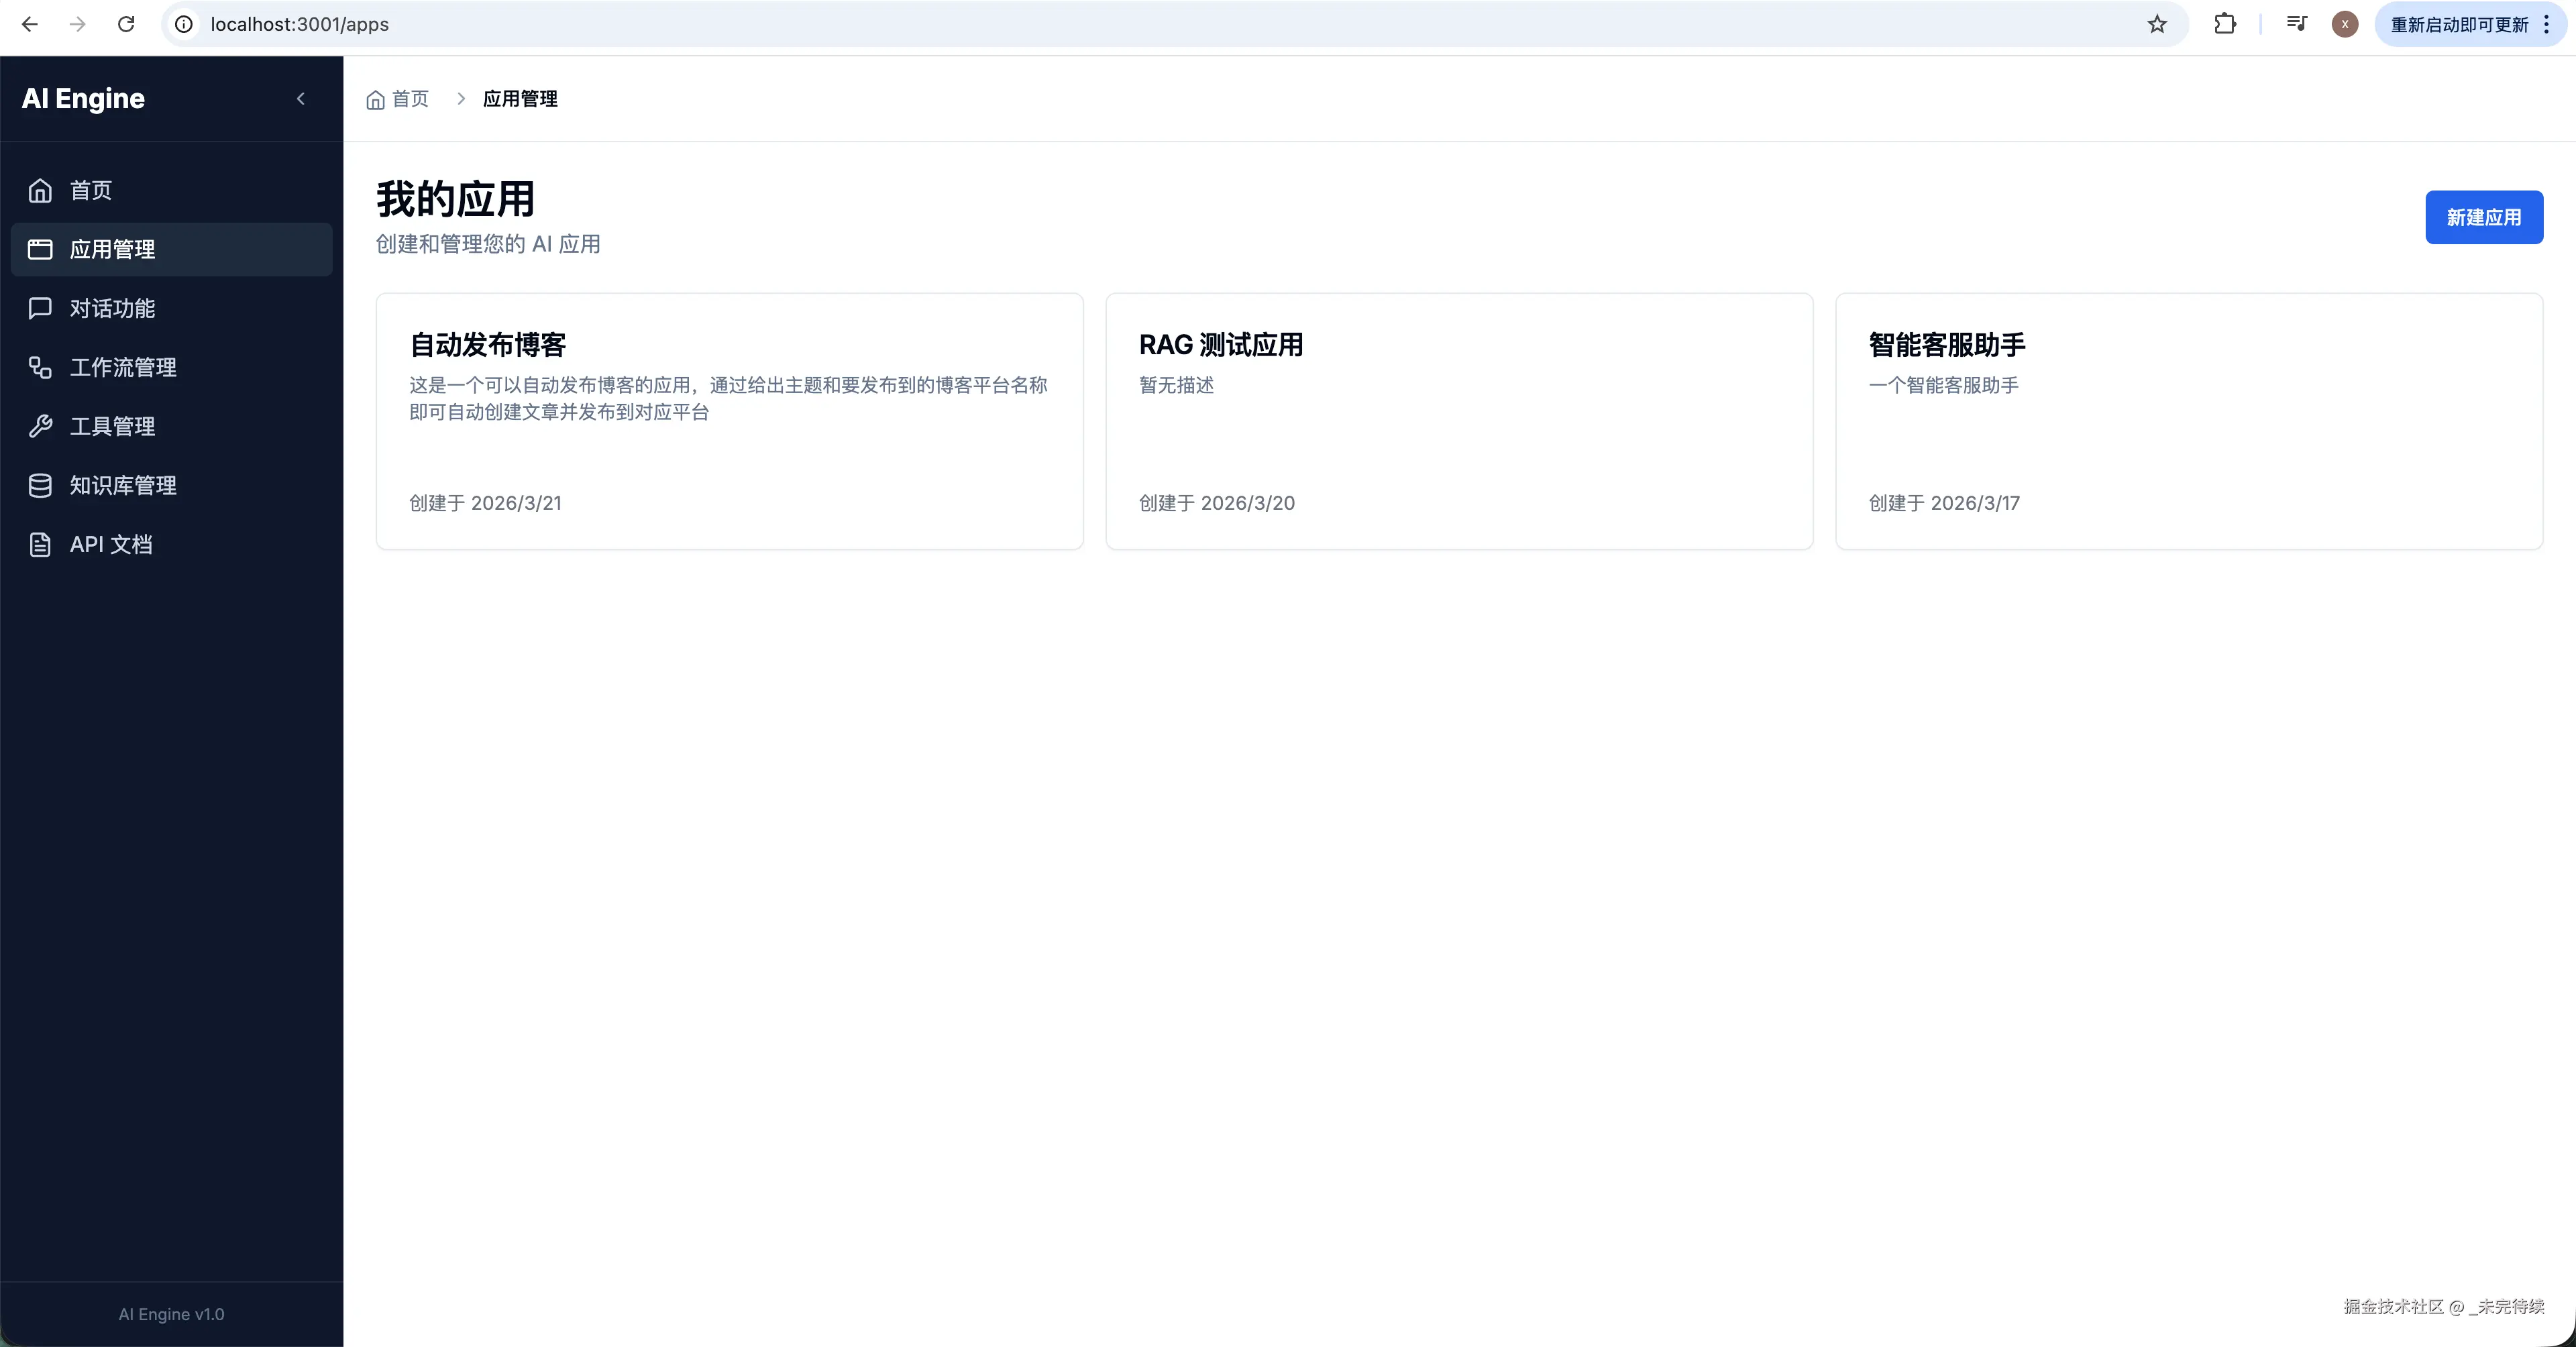This screenshot has height=1347, width=2576.
Task: View API 文档 document icon
Action: coord(40,544)
